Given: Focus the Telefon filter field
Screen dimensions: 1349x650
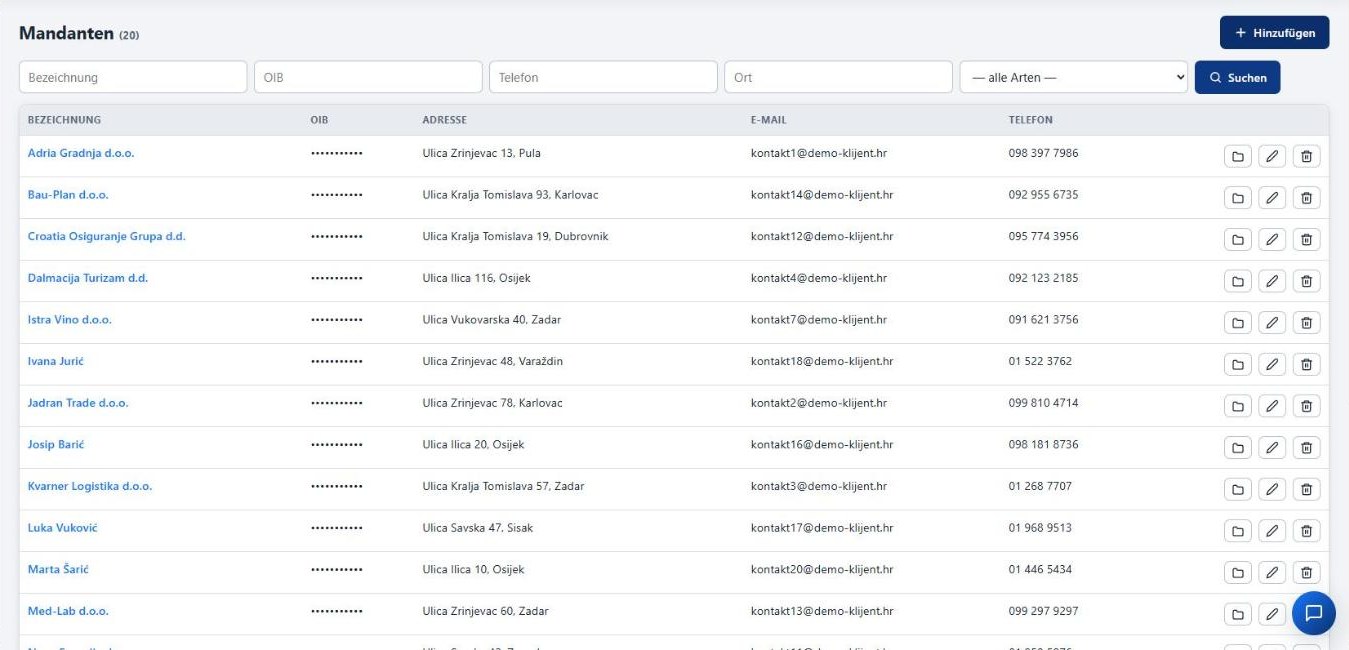Looking at the screenshot, I should click(x=603, y=77).
